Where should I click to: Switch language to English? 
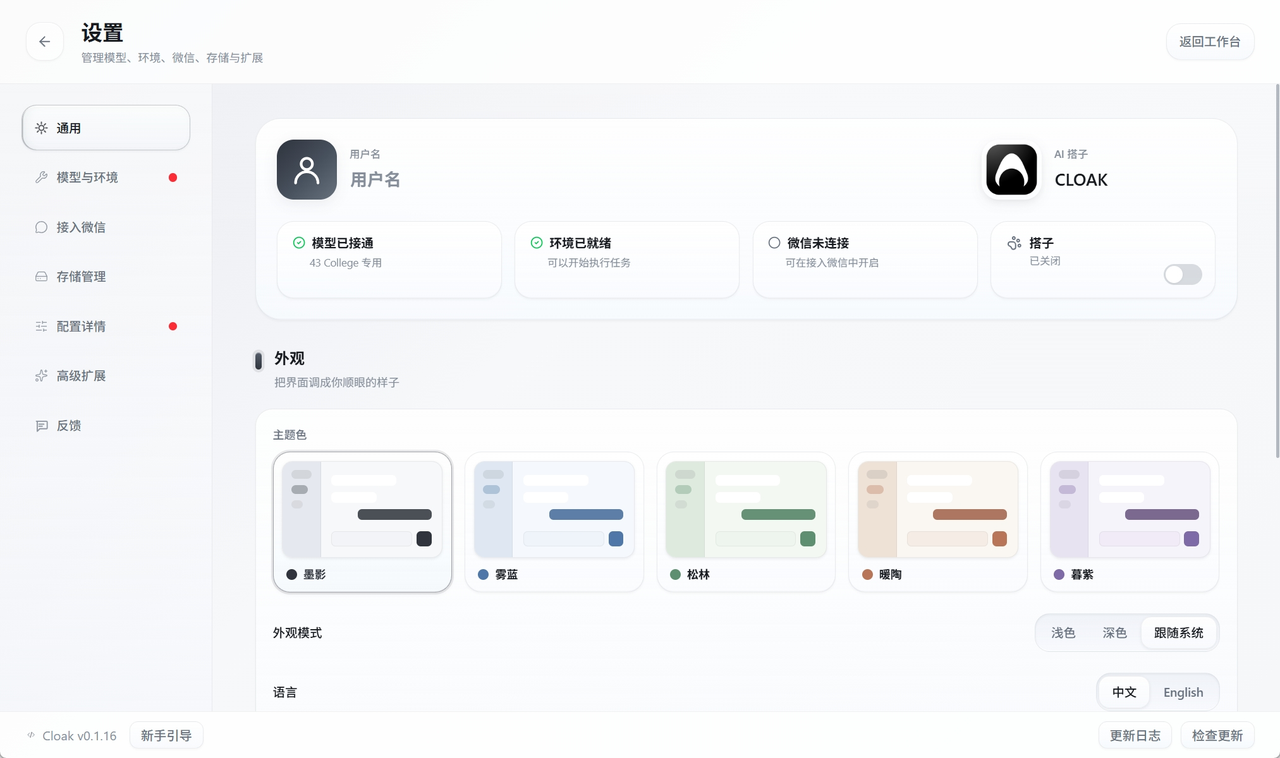coord(1183,692)
